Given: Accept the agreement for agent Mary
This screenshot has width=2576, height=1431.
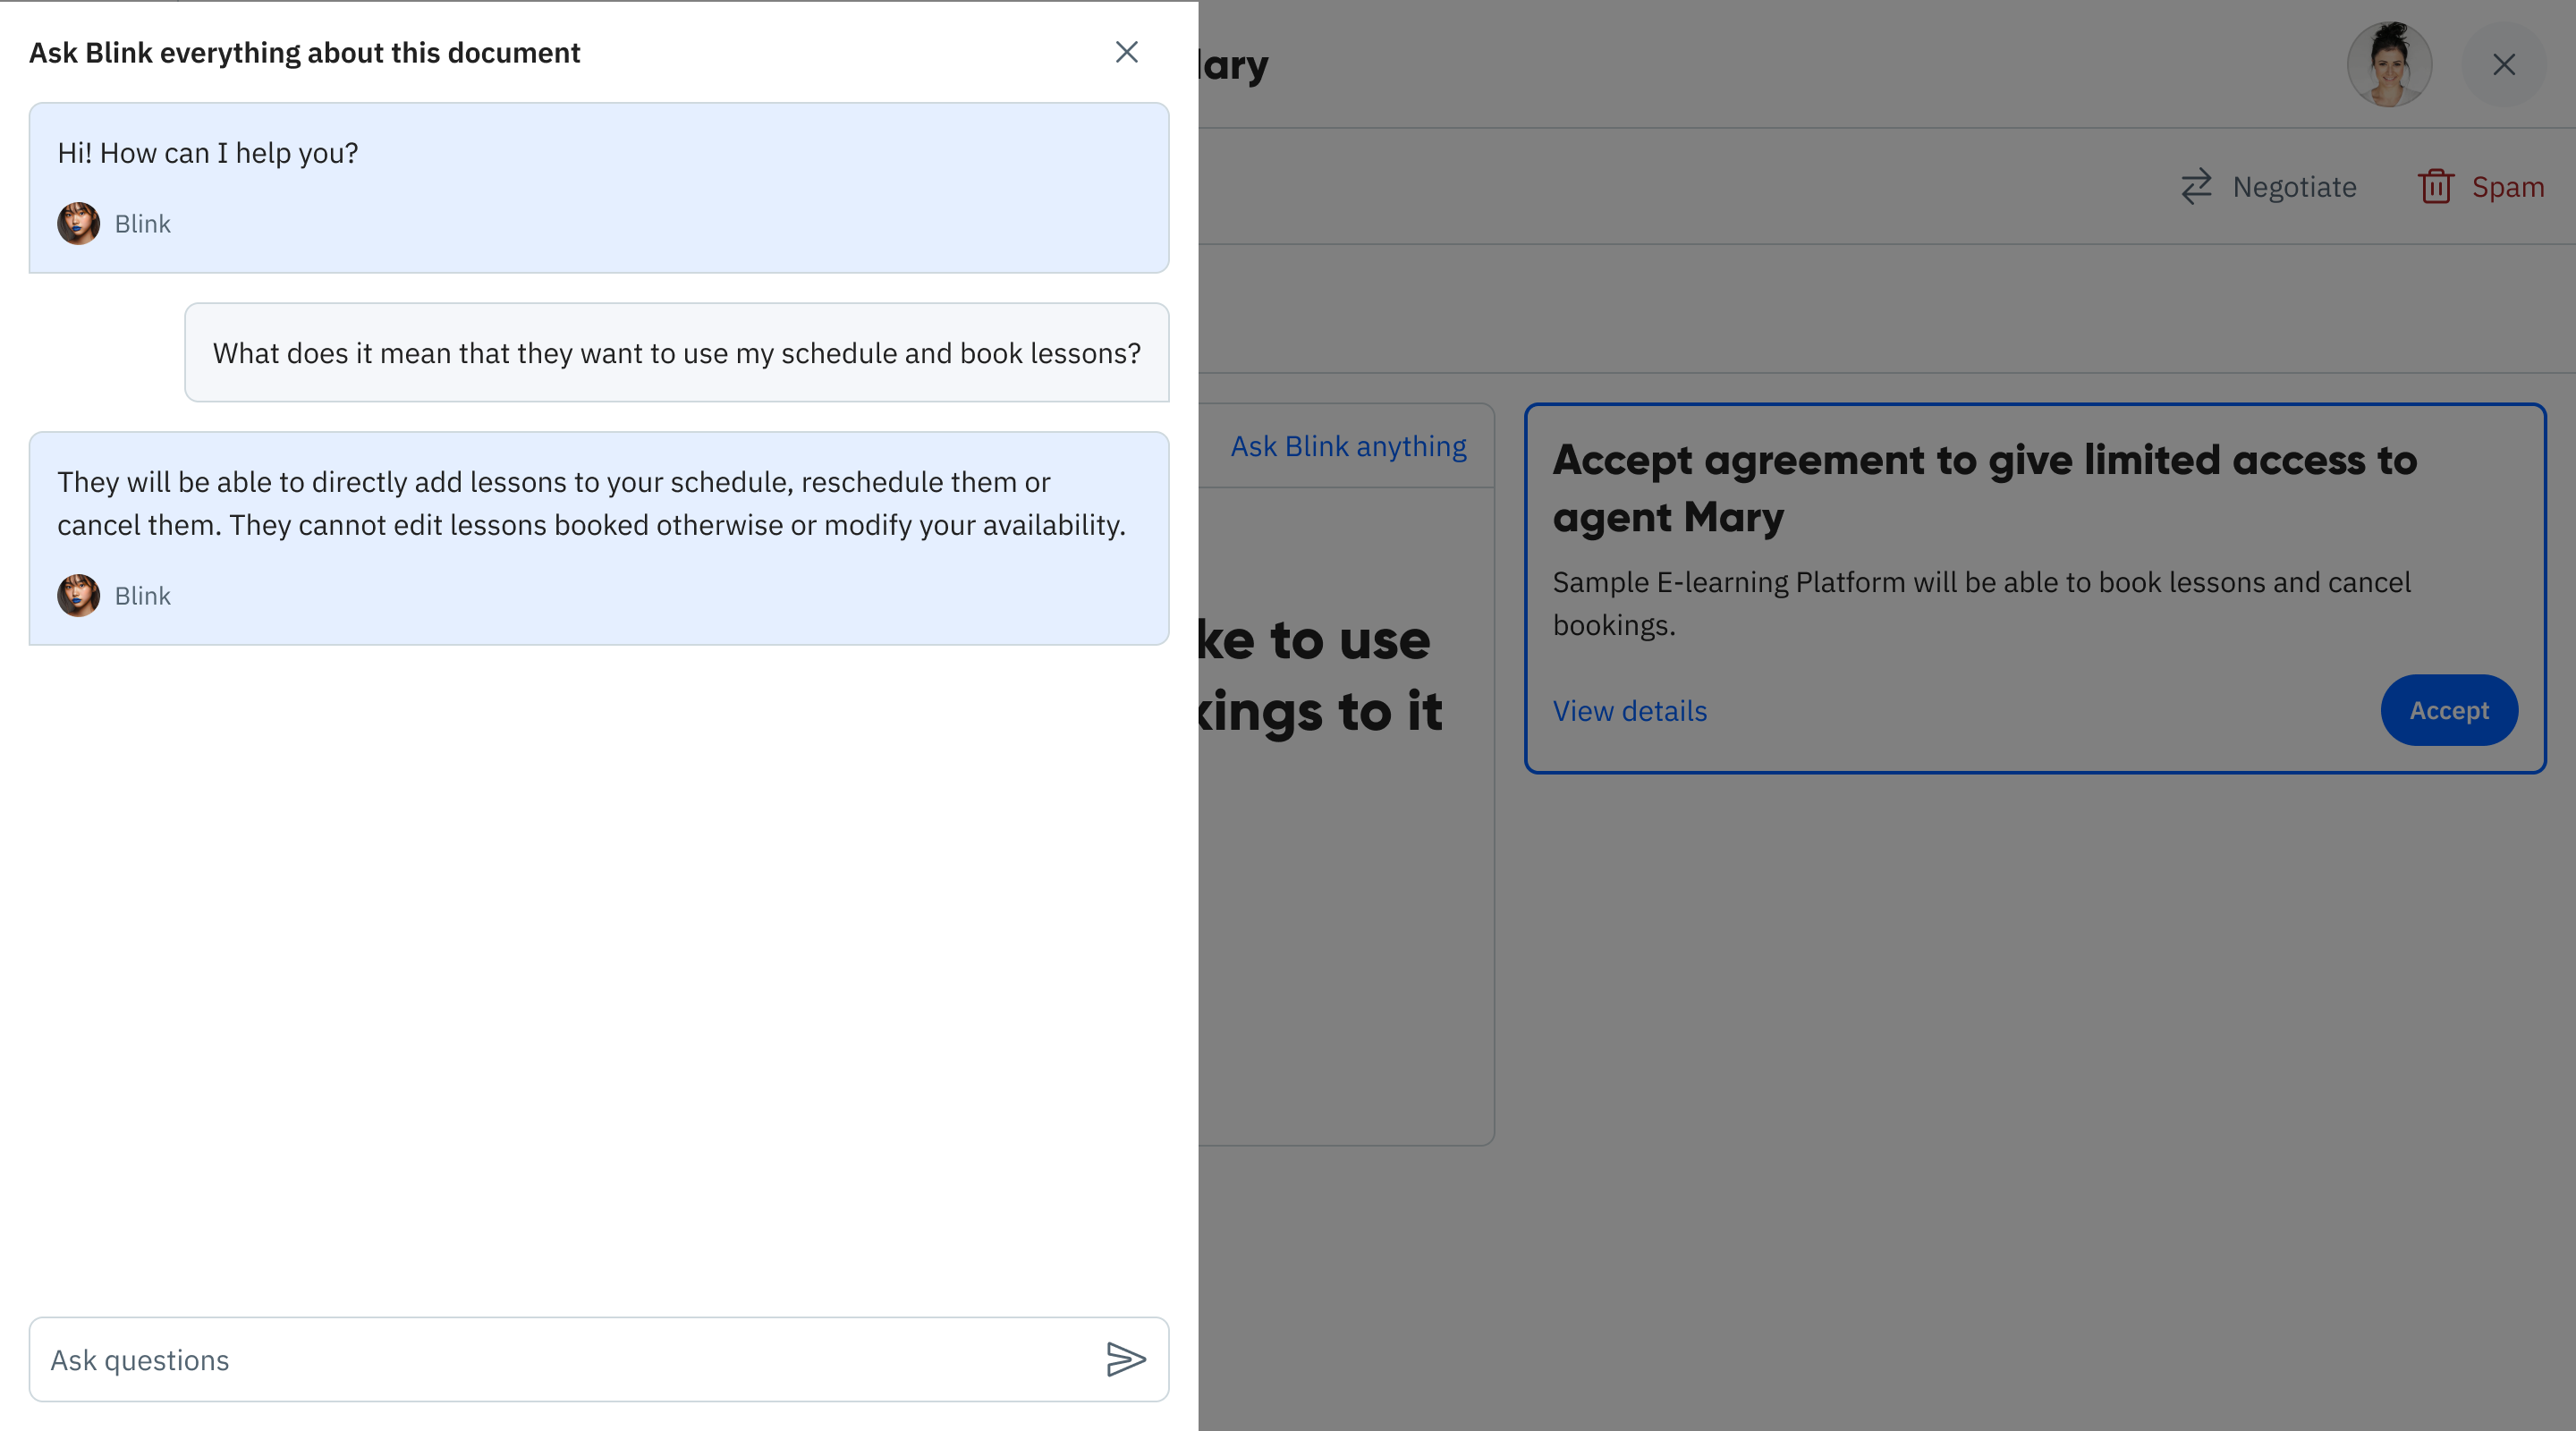Looking at the screenshot, I should (x=2449, y=710).
